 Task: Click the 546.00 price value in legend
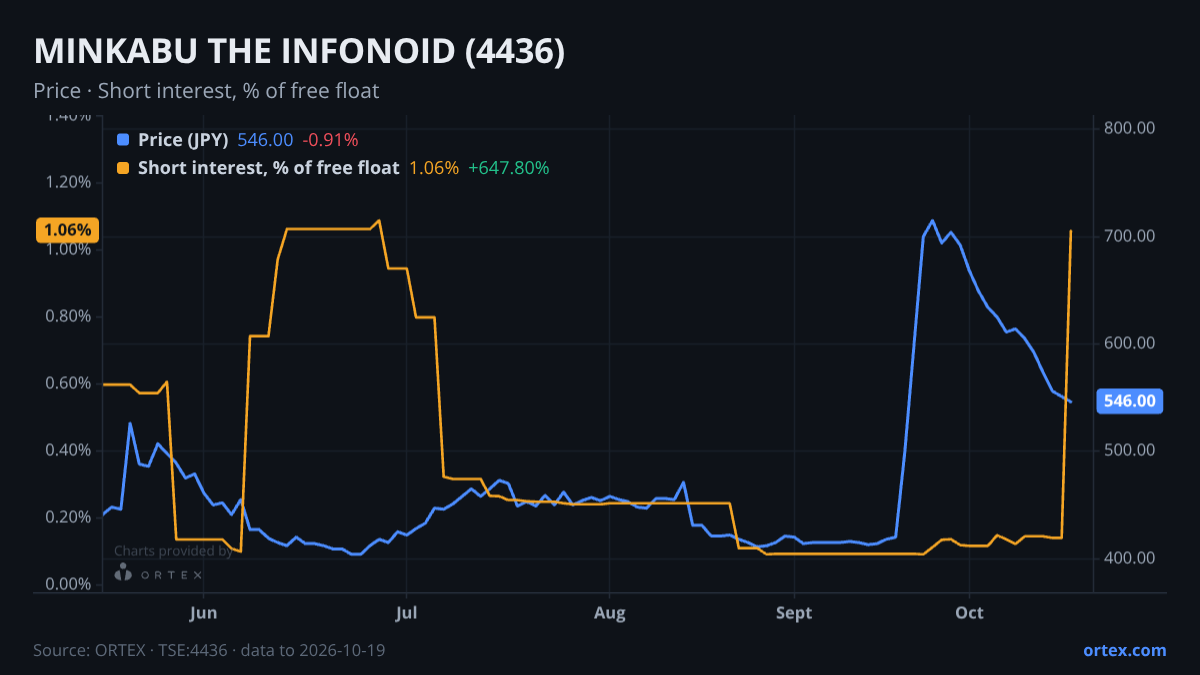point(265,140)
